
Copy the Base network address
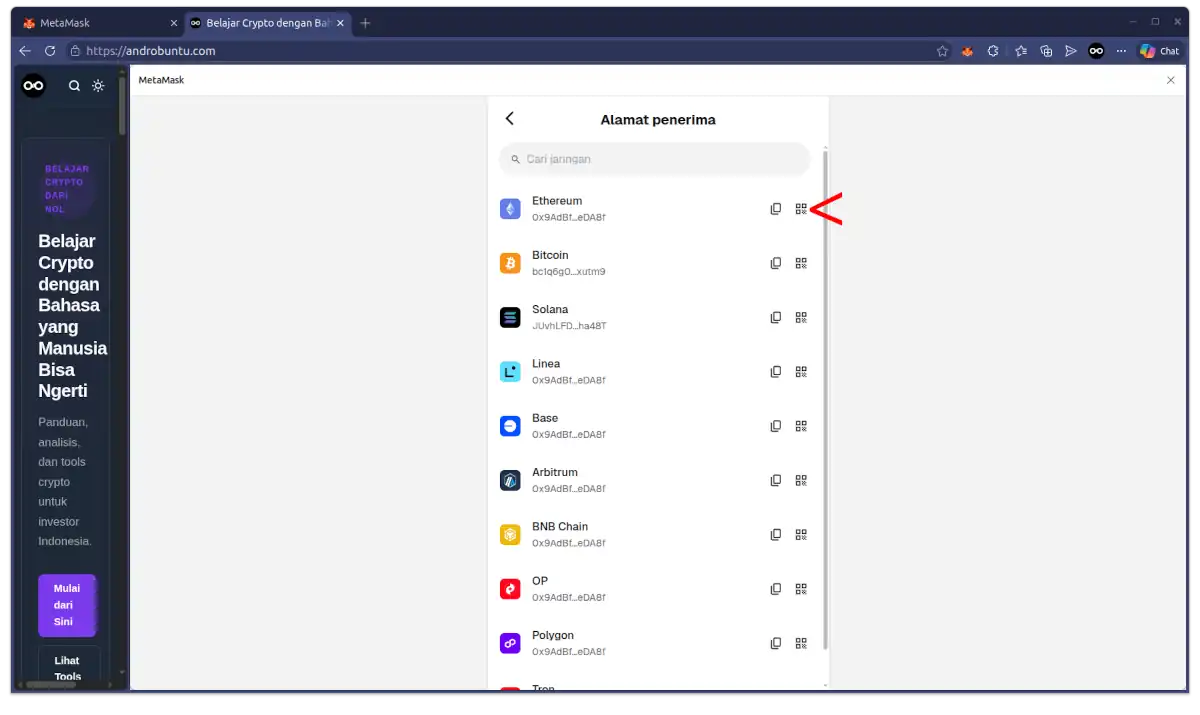pyautogui.click(x=775, y=425)
